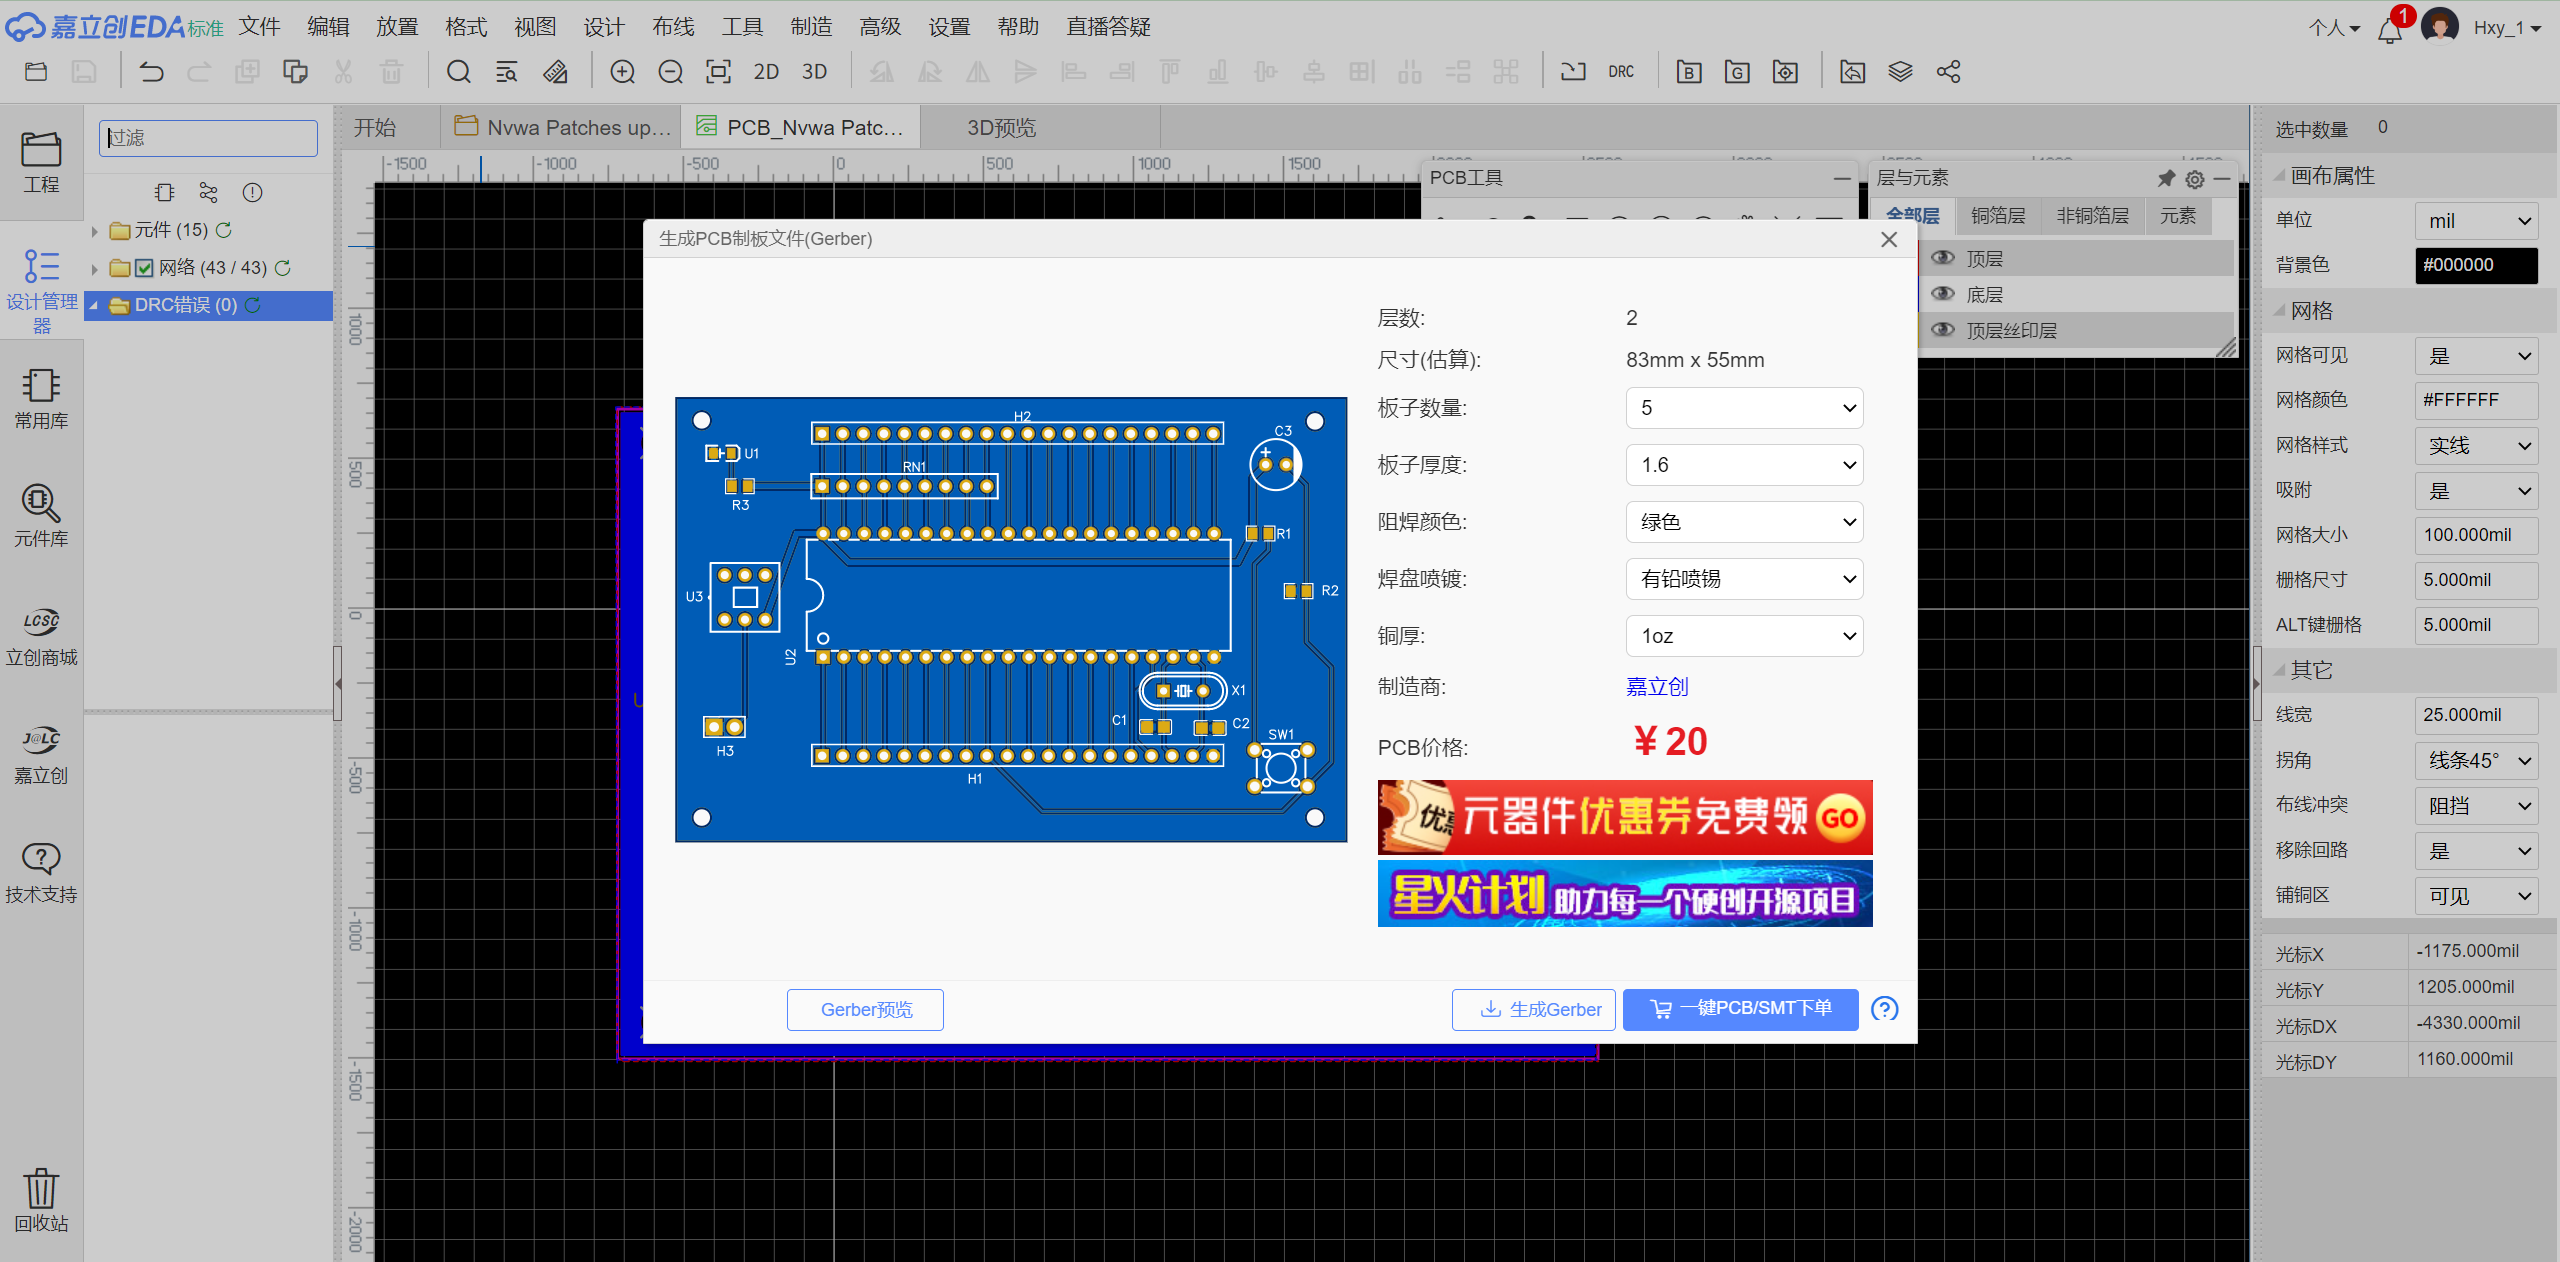This screenshot has height=1262, width=2560.
Task: Click the notification bell icon
Action: [2389, 30]
